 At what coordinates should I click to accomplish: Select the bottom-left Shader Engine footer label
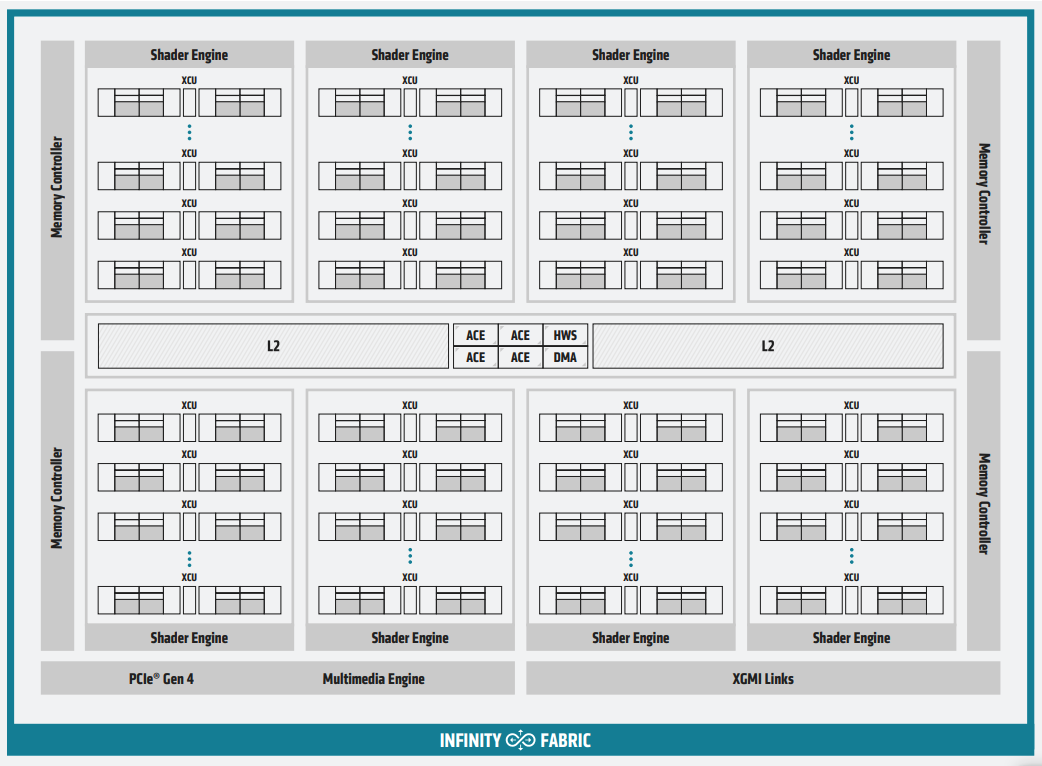(189, 638)
